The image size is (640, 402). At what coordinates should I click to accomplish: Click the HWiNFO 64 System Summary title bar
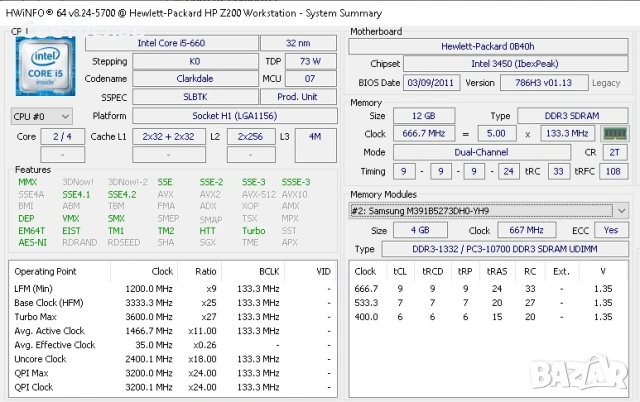[320, 13]
